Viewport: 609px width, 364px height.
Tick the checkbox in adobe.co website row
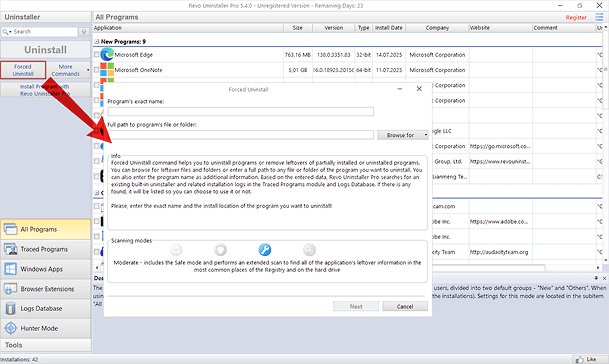[97, 221]
